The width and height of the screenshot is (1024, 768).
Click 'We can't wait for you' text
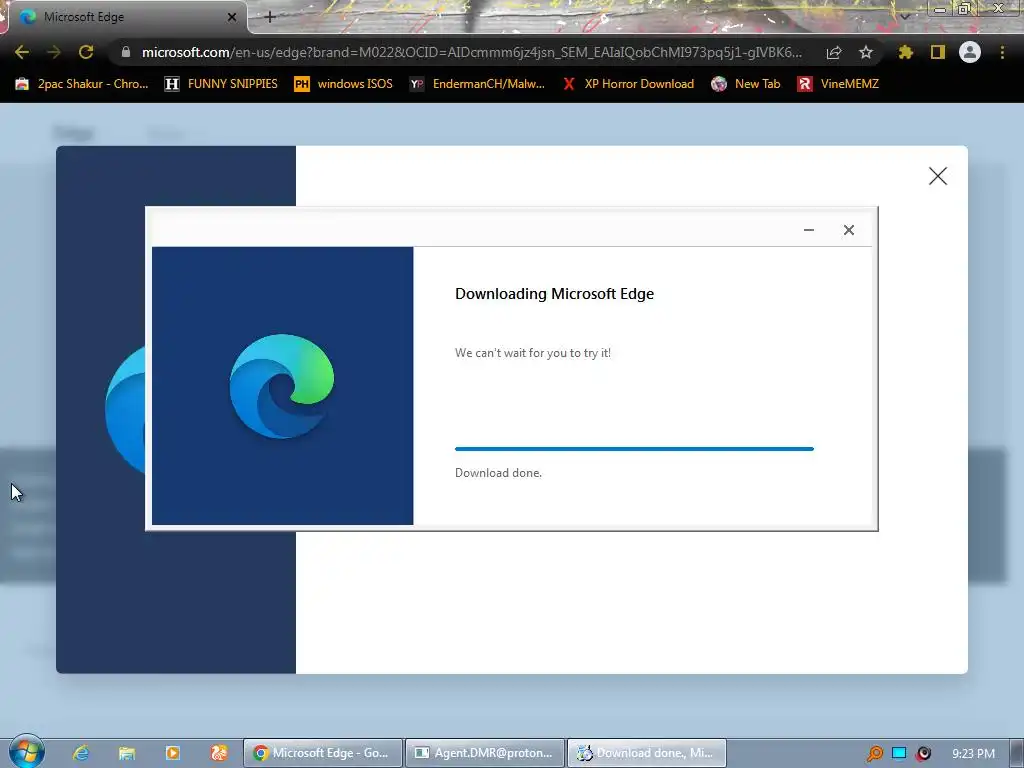(533, 353)
